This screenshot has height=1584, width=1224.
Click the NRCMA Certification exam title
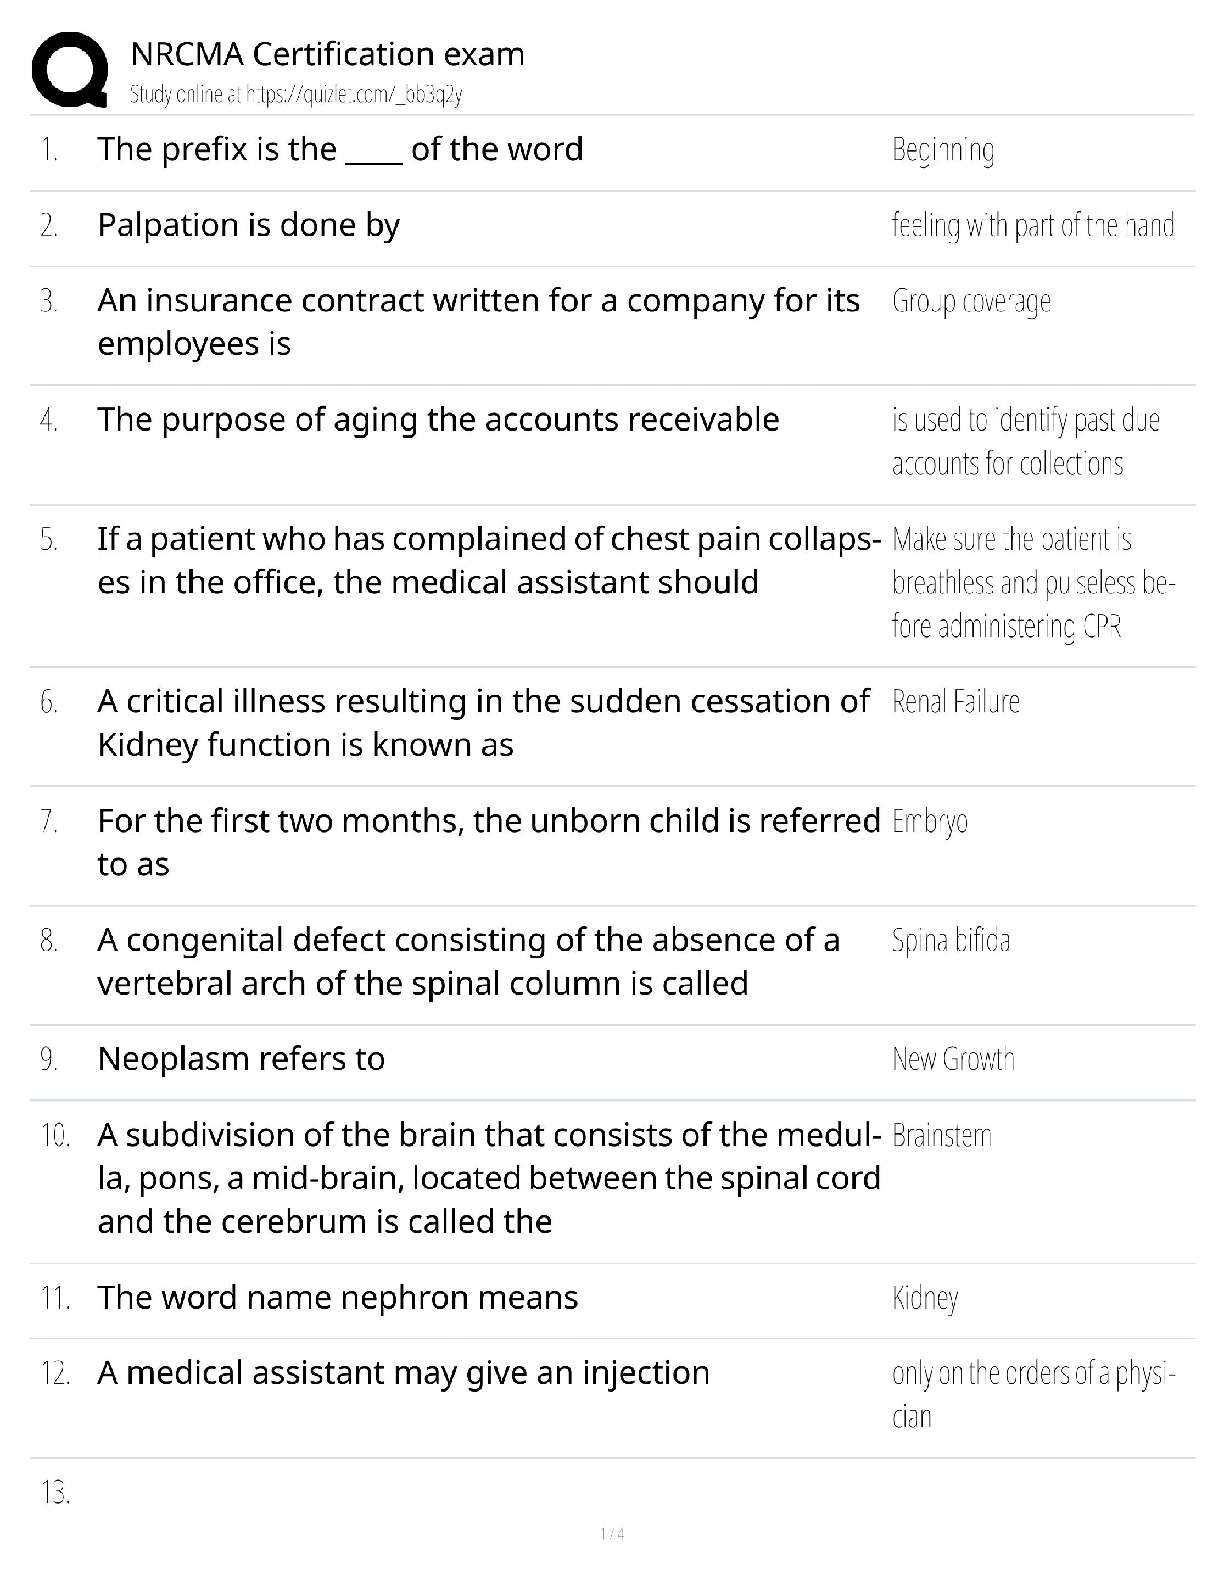click(327, 54)
